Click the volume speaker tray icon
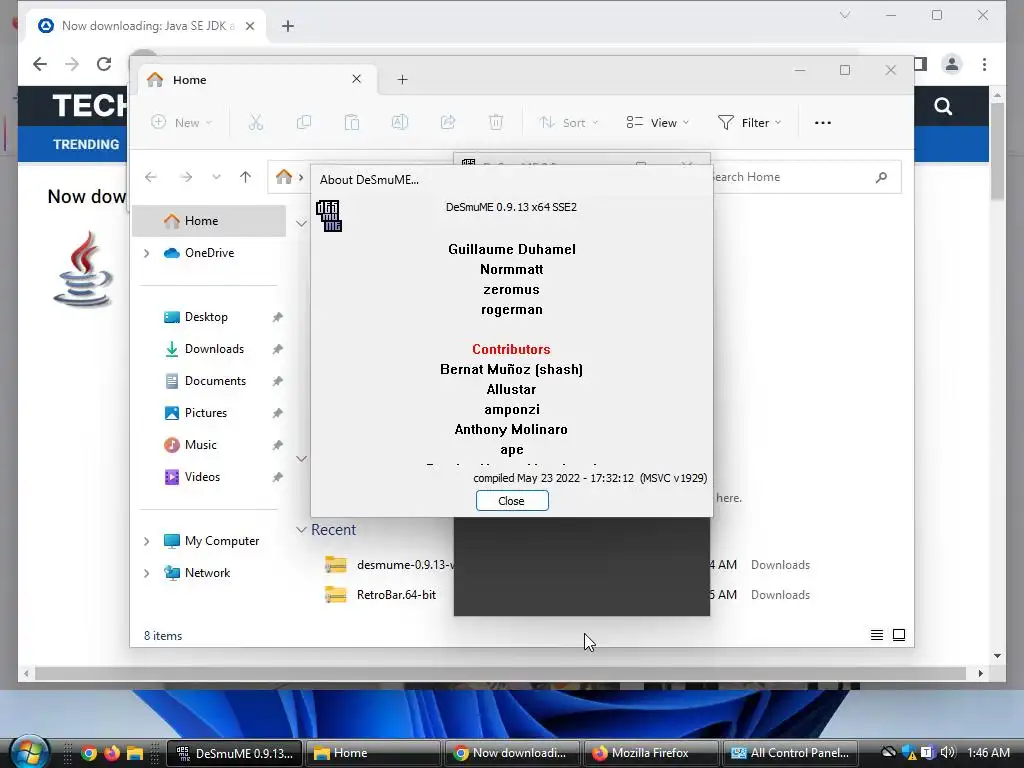Image resolution: width=1024 pixels, height=768 pixels. [x=947, y=752]
